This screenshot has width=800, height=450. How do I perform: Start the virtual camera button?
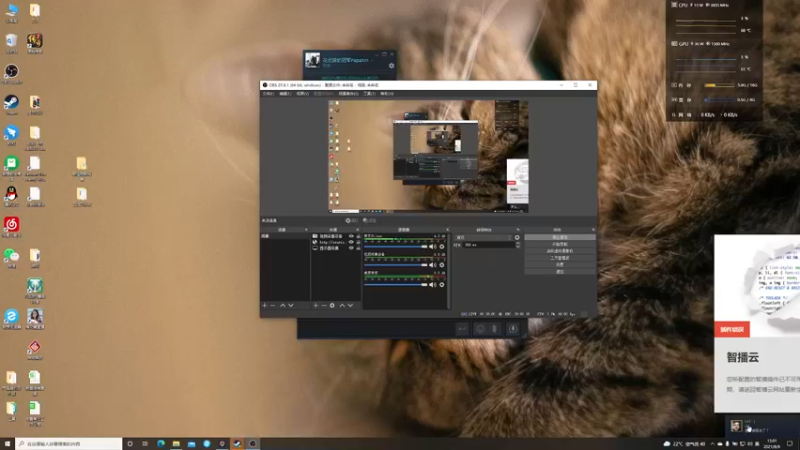pos(560,251)
